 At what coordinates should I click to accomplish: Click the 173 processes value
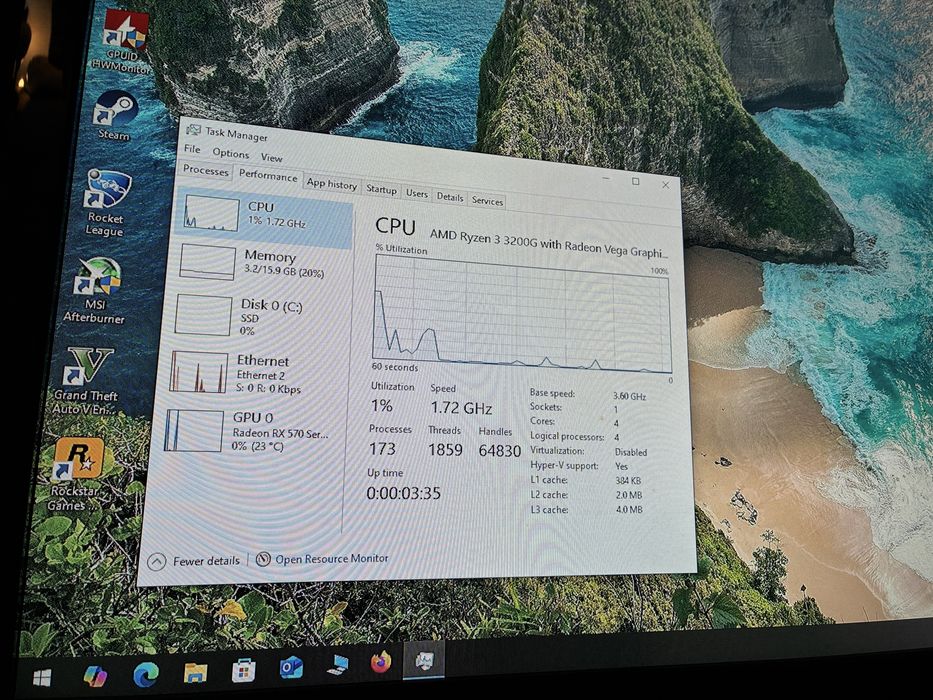[382, 448]
